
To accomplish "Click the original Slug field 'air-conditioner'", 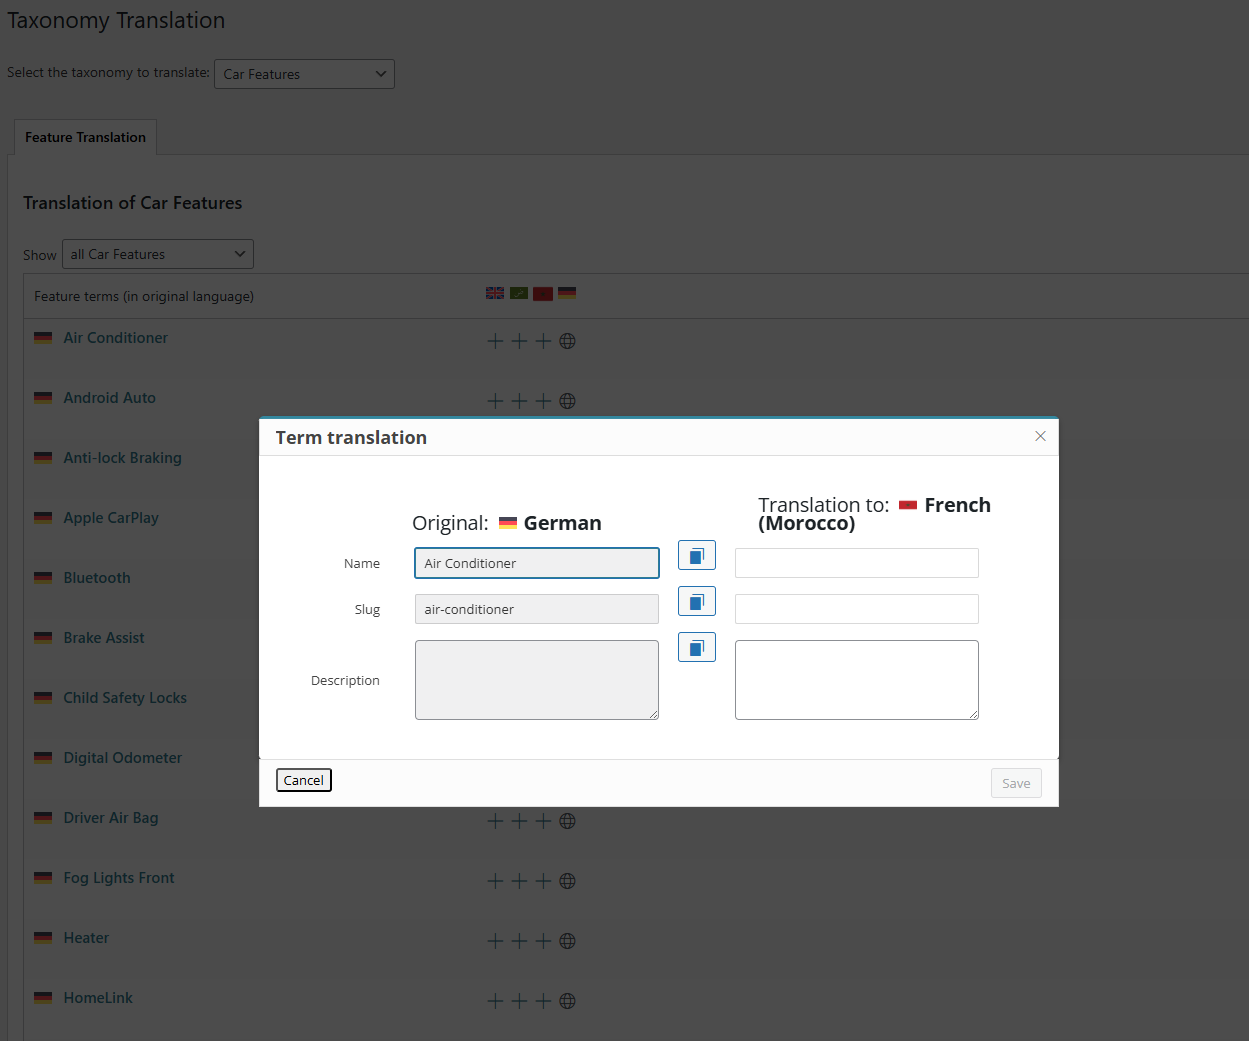I will (x=537, y=609).
